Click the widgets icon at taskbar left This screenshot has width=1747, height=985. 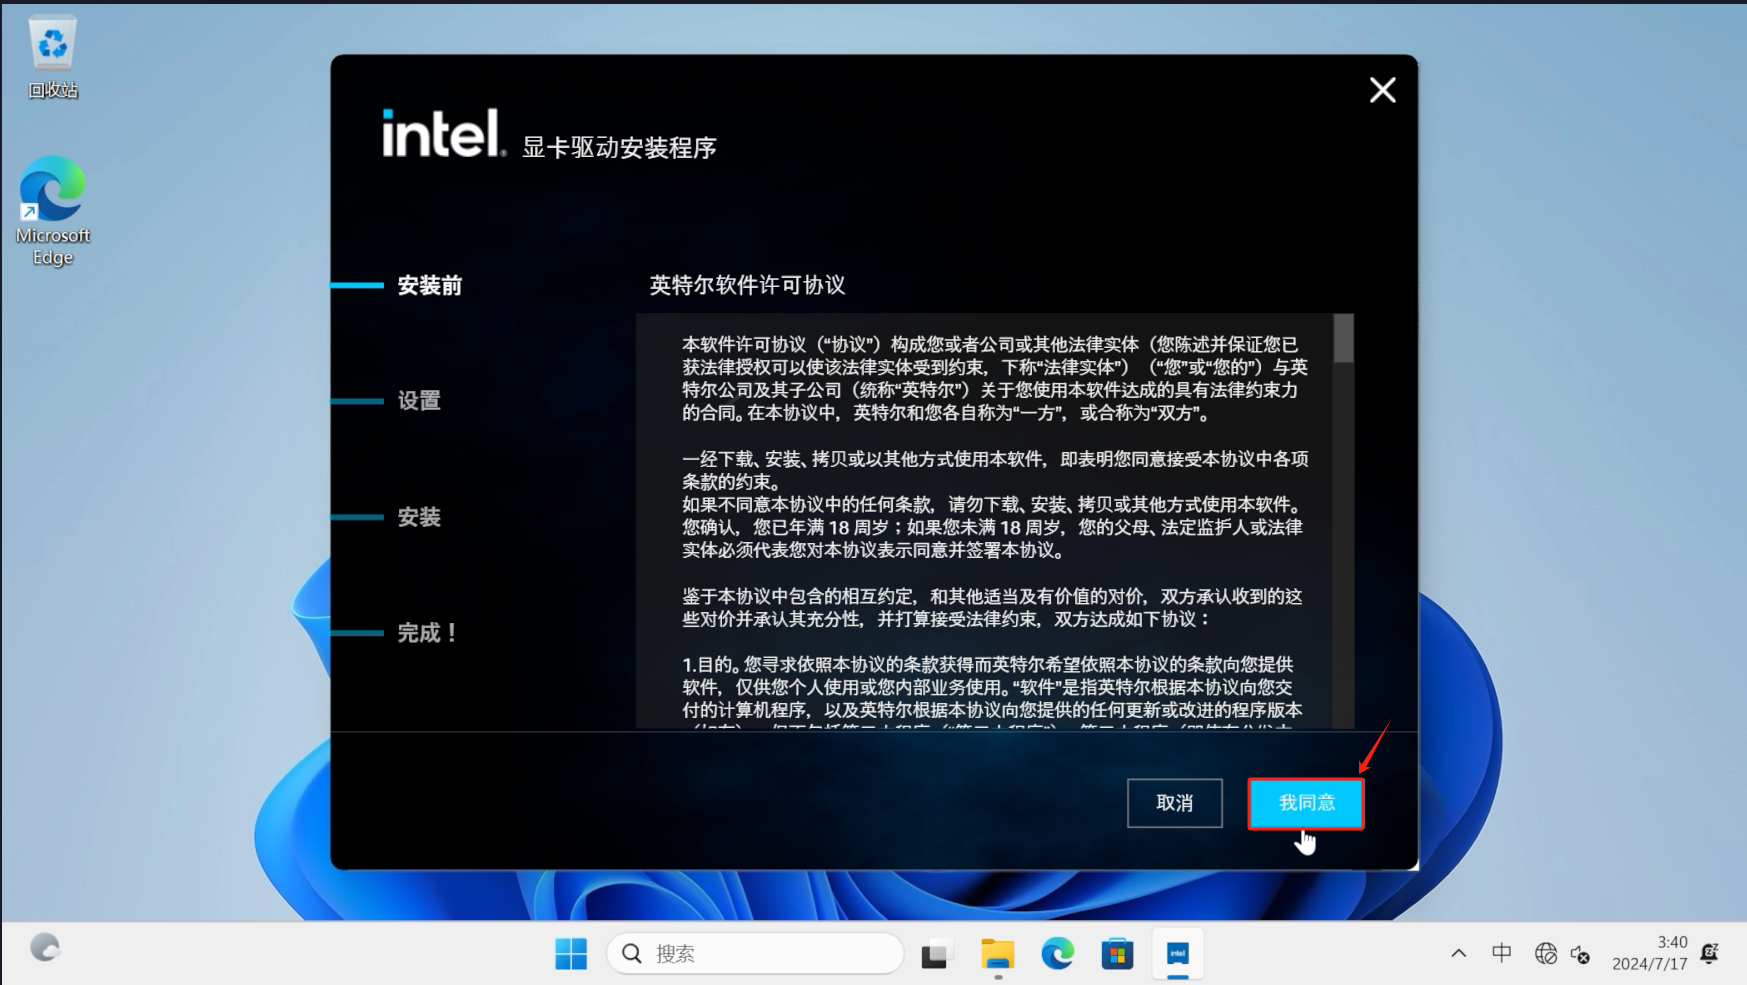pyautogui.click(x=45, y=948)
